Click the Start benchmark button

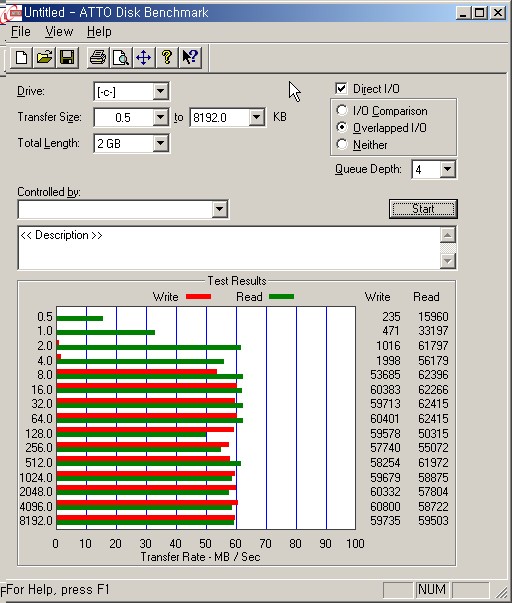pos(423,209)
